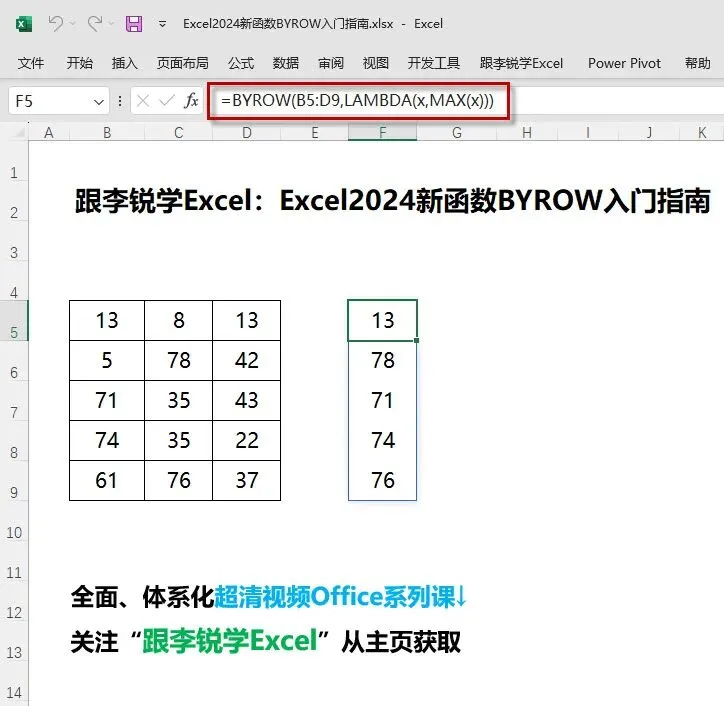Switch to the 页面布局 ribbon tab
This screenshot has height=706, width=724.
click(x=182, y=63)
